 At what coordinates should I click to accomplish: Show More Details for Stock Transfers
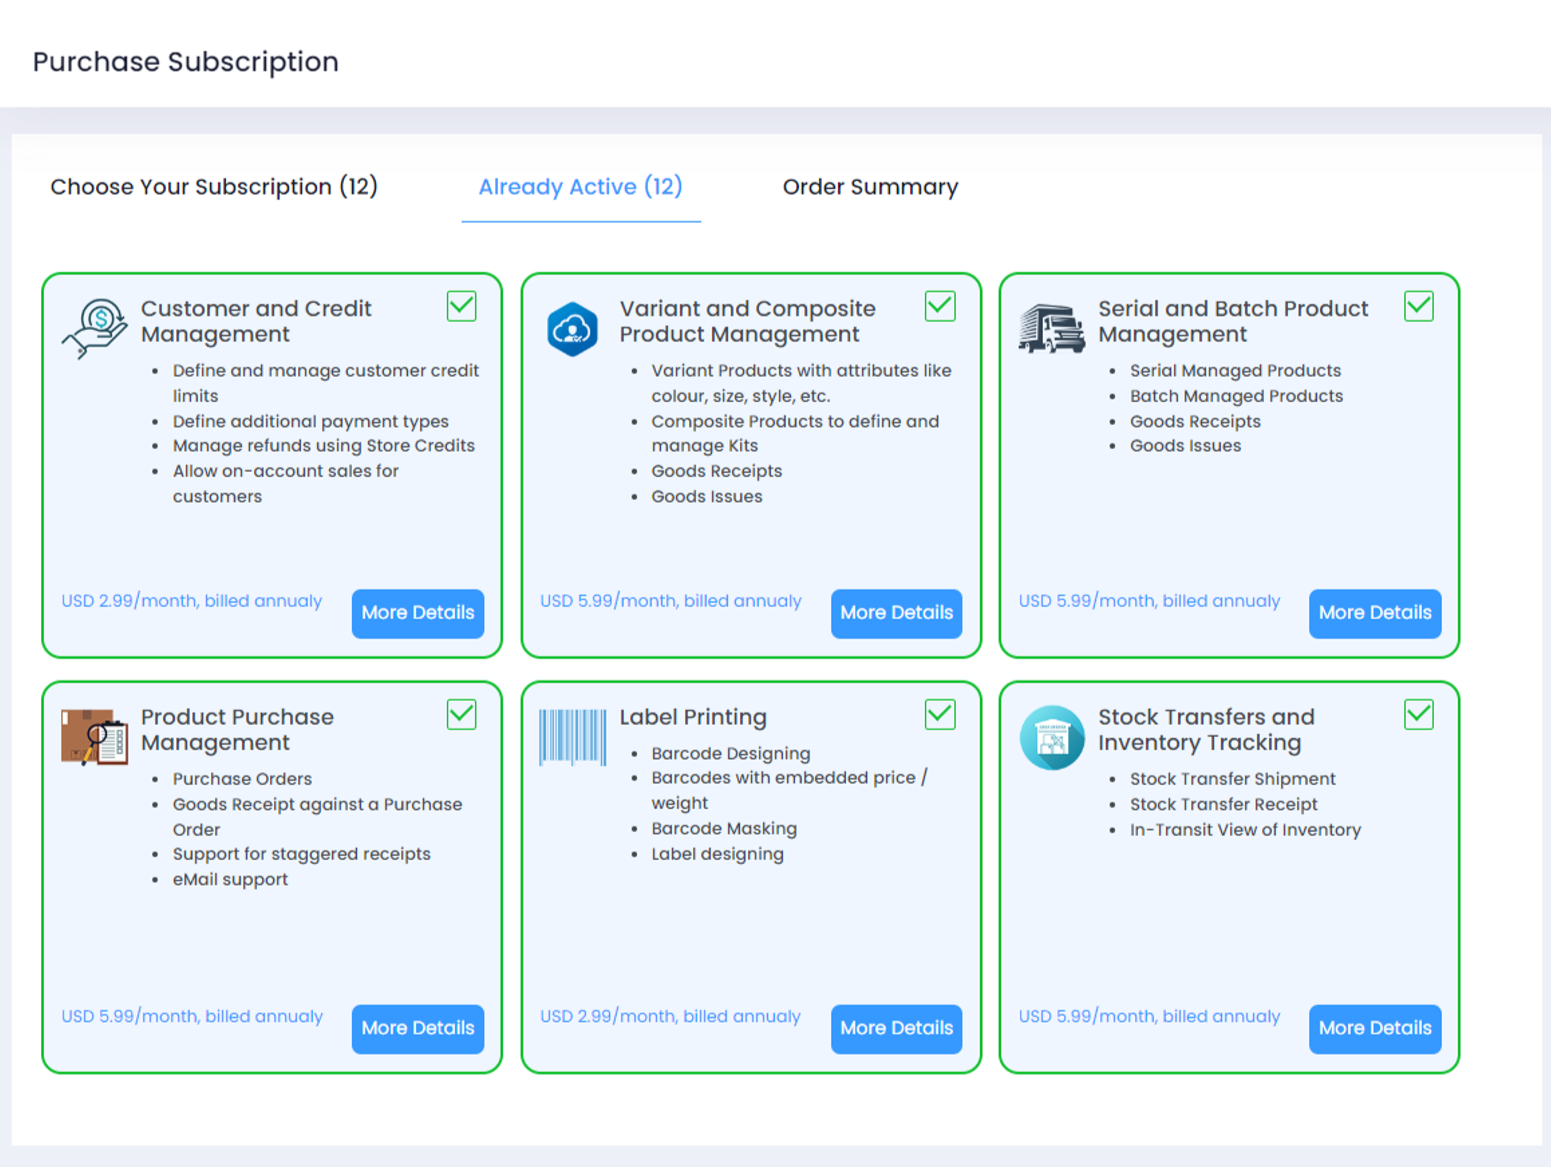[1374, 1028]
